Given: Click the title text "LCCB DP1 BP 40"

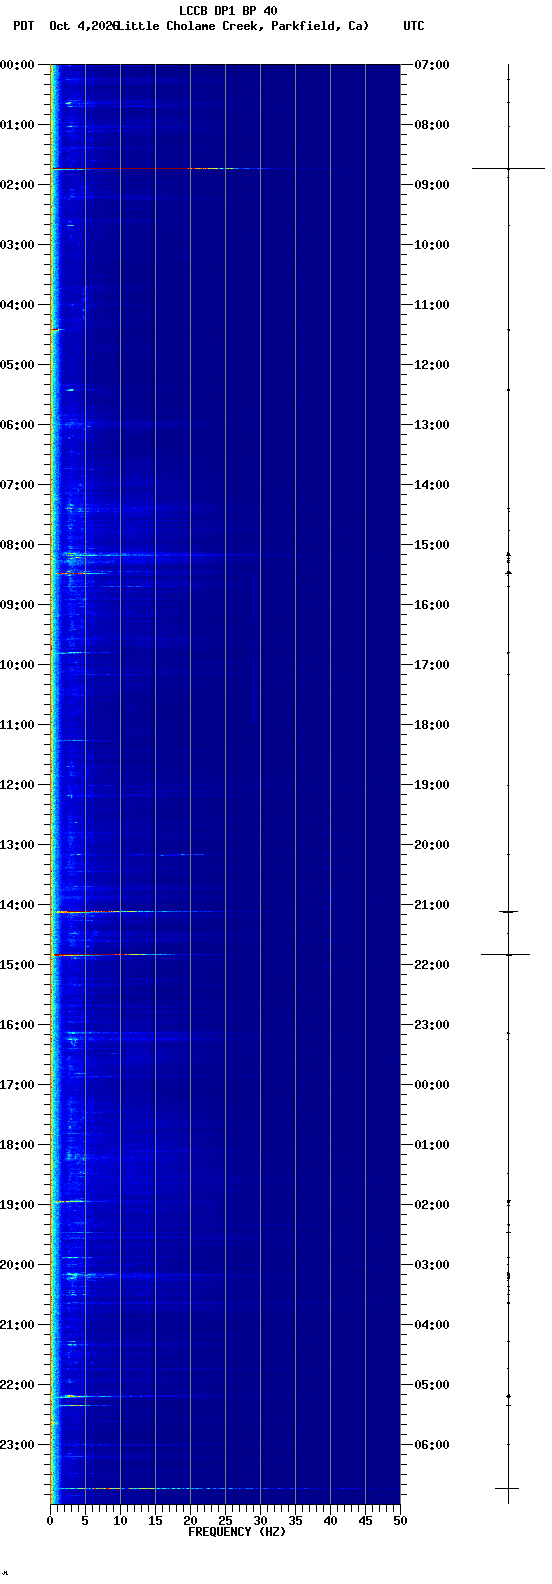Looking at the screenshot, I should click(228, 11).
